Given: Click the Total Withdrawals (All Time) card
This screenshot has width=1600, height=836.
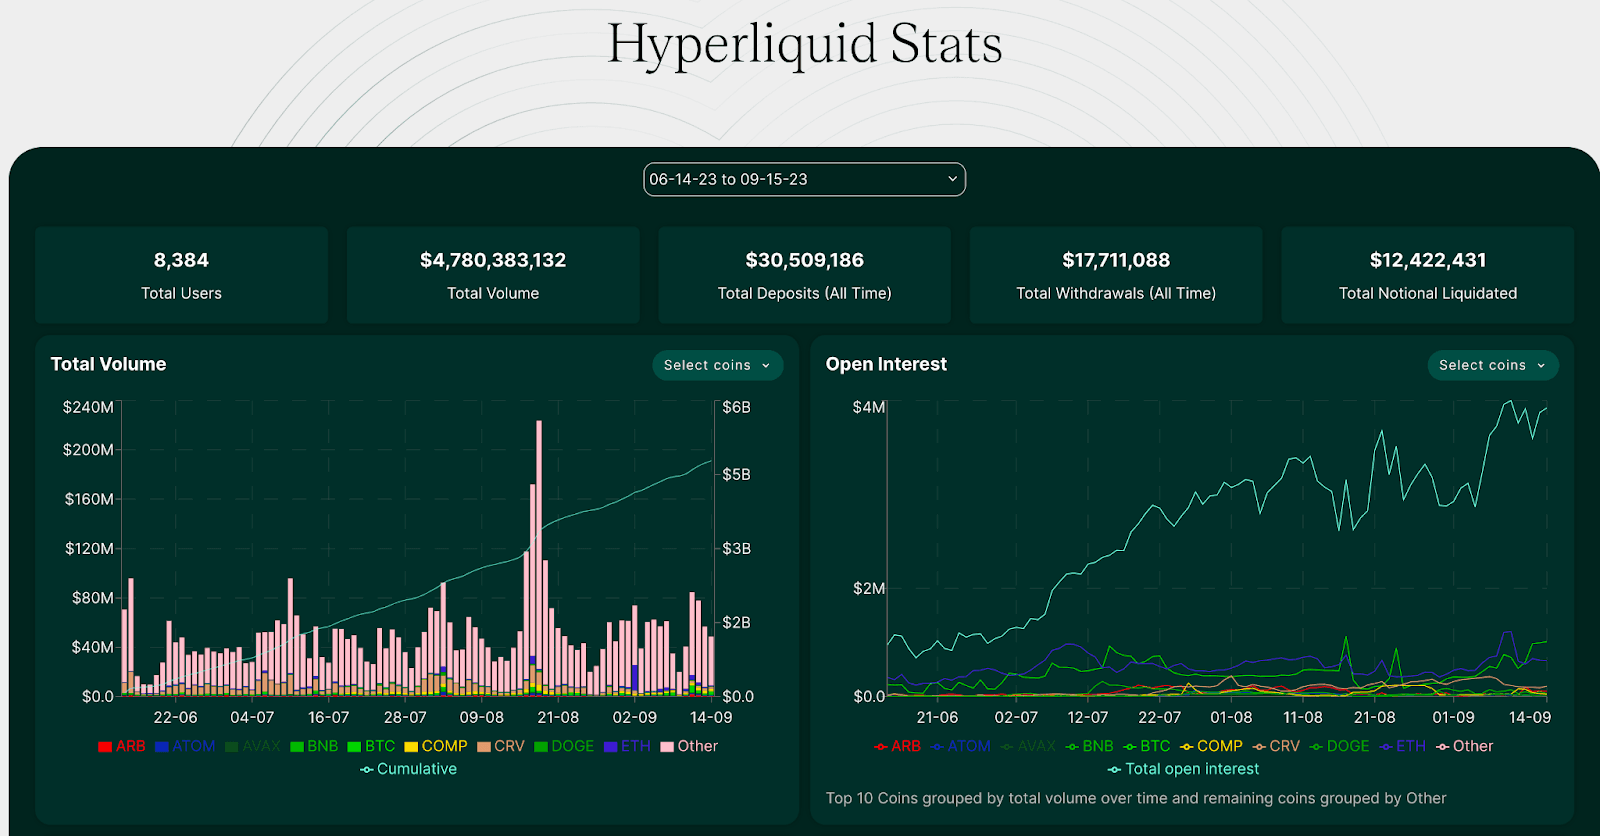Looking at the screenshot, I should tap(1116, 275).
